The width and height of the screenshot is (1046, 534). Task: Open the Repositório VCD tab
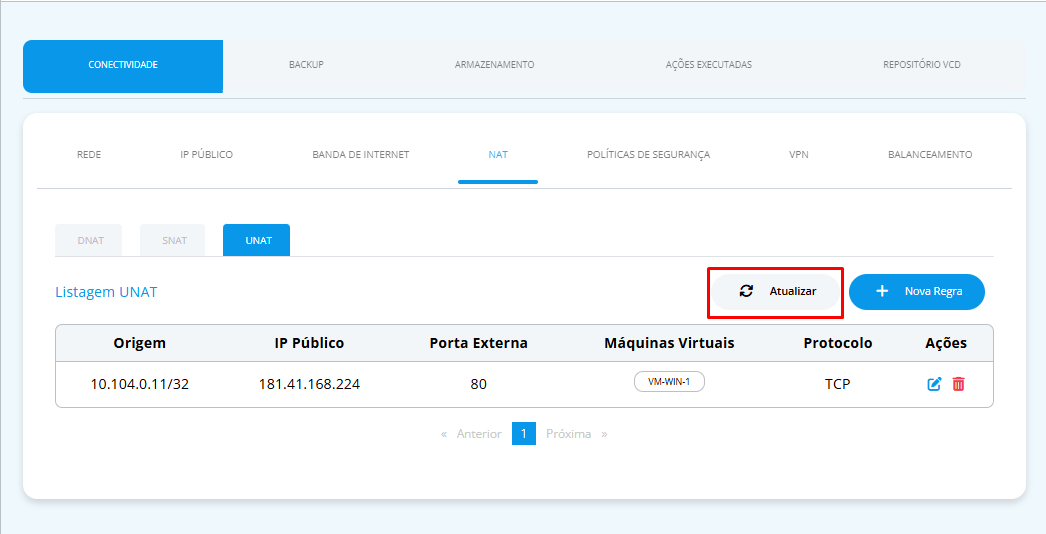[922, 65]
